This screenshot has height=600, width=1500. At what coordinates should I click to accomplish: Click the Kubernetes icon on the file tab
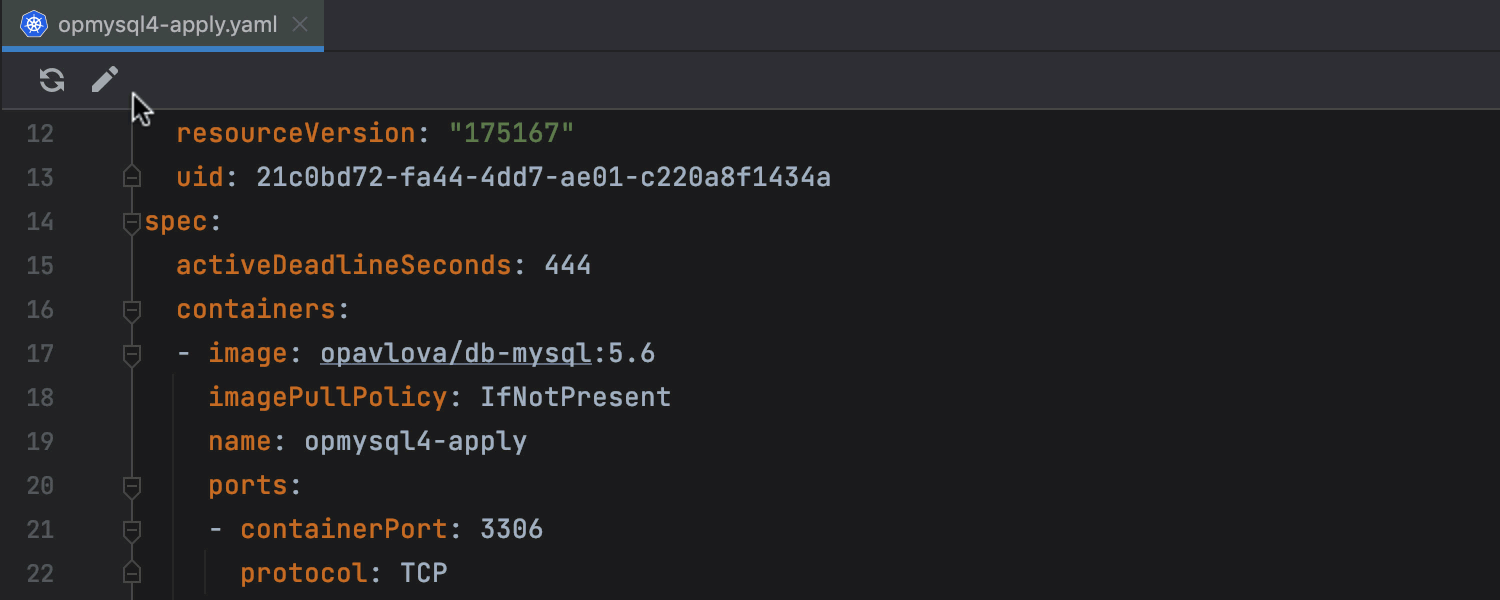34,25
